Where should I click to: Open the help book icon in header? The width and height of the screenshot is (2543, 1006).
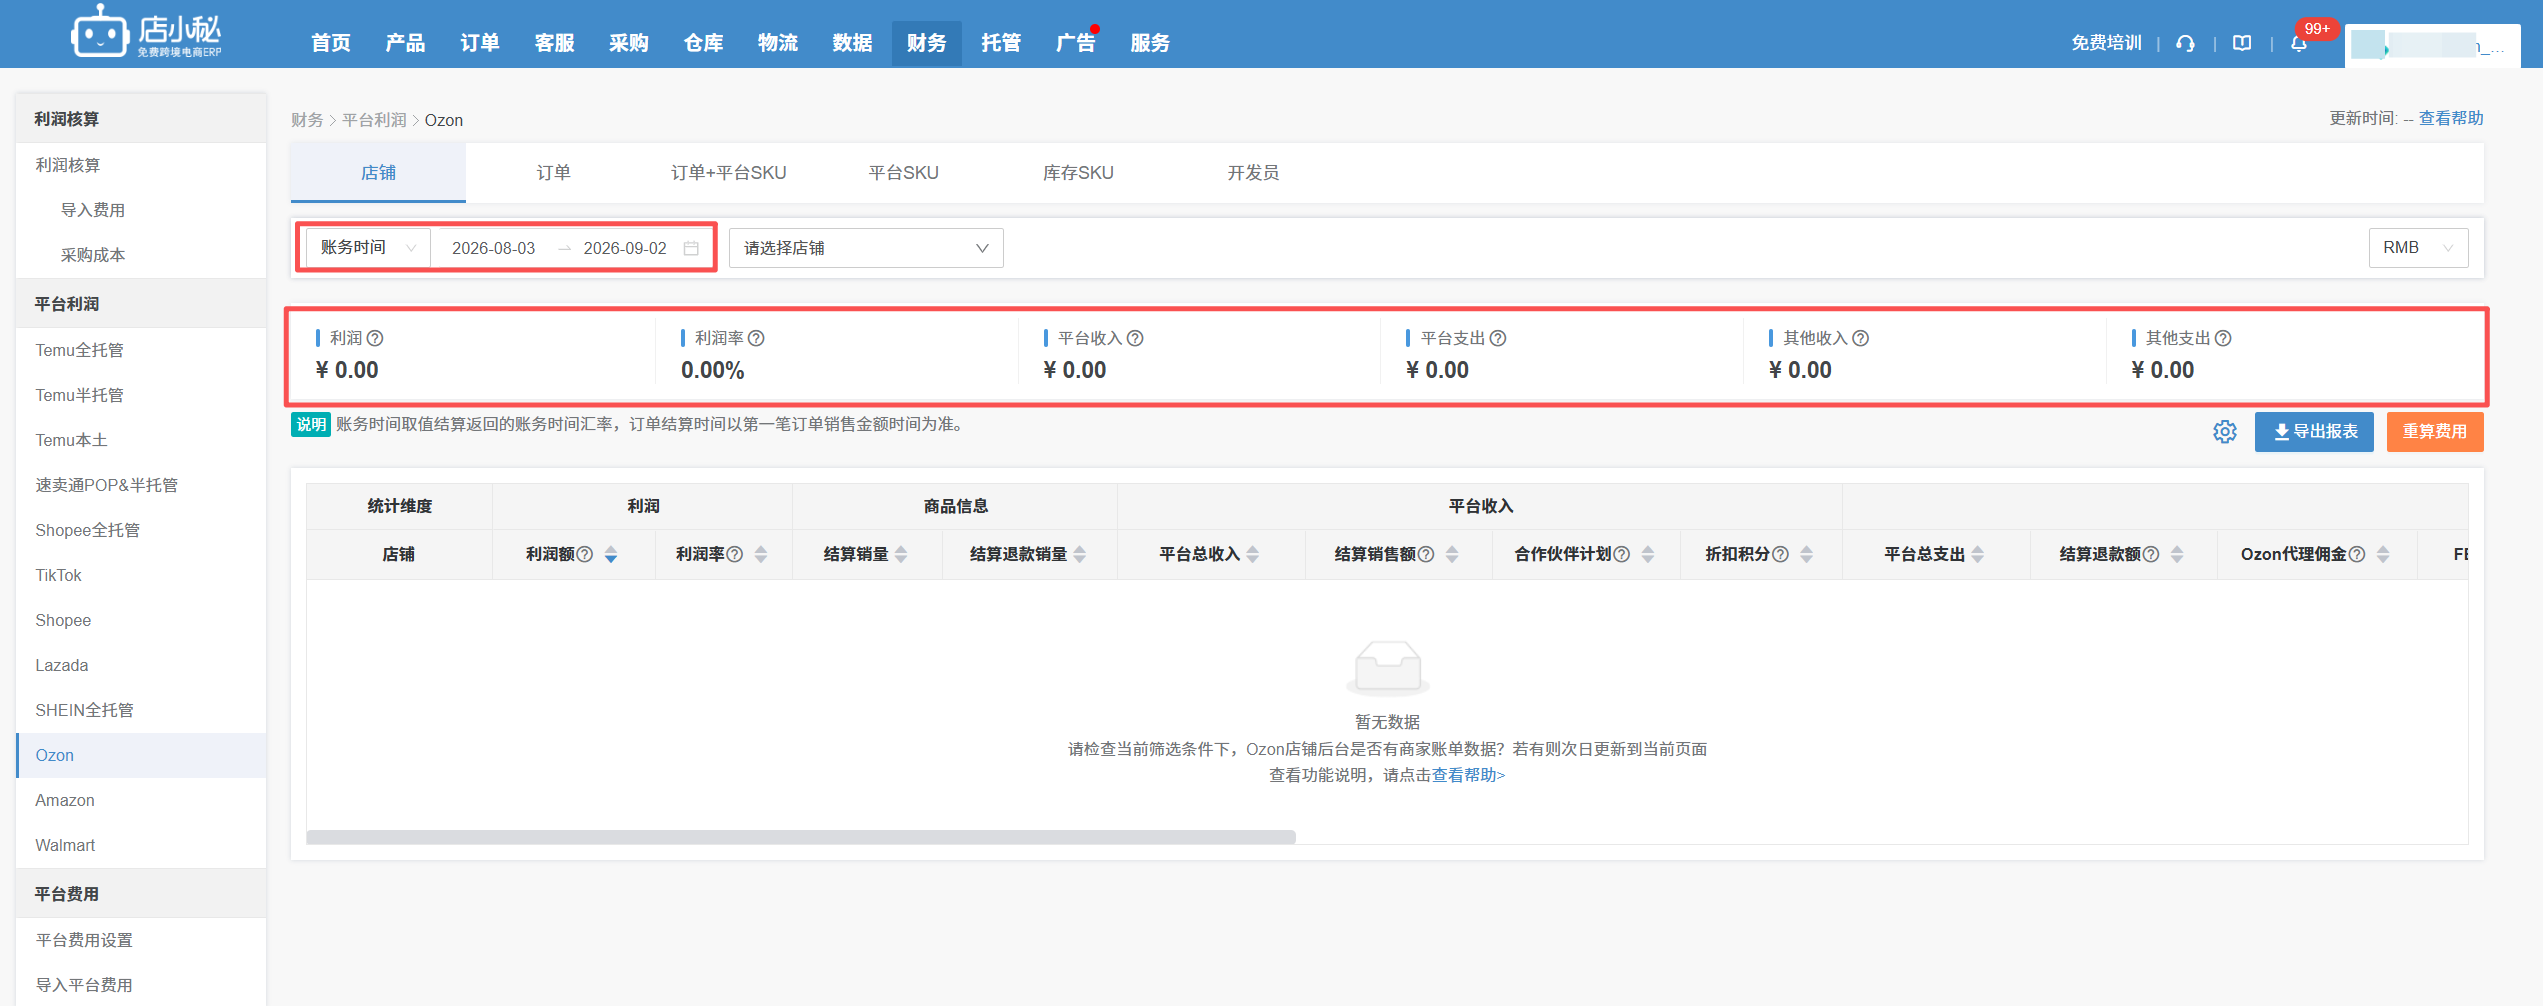tap(2243, 43)
